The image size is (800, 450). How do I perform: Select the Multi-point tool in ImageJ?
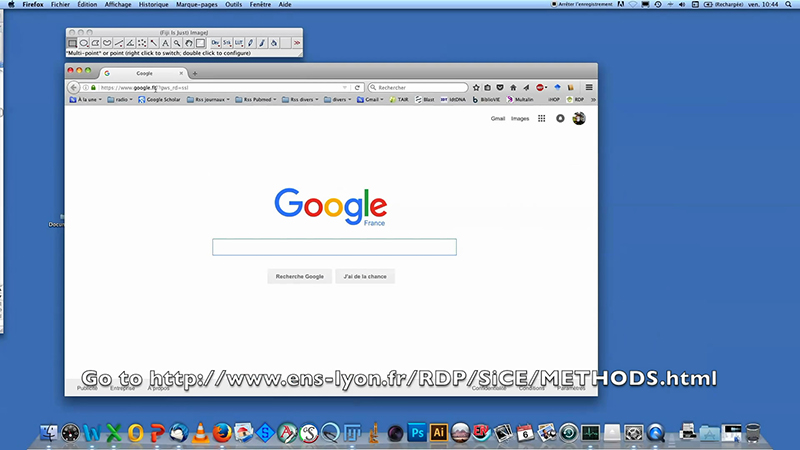[142, 43]
